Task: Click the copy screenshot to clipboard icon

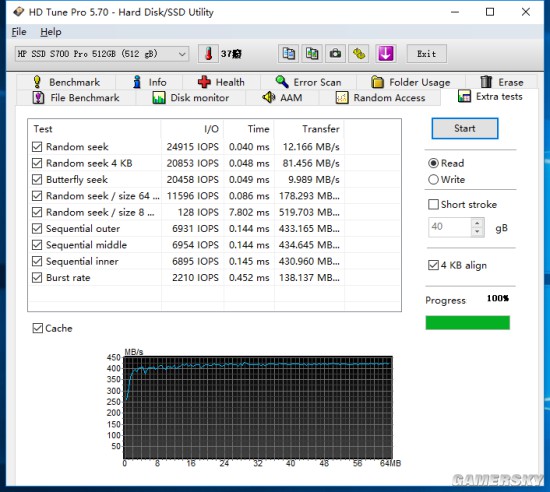Action: click(x=312, y=54)
